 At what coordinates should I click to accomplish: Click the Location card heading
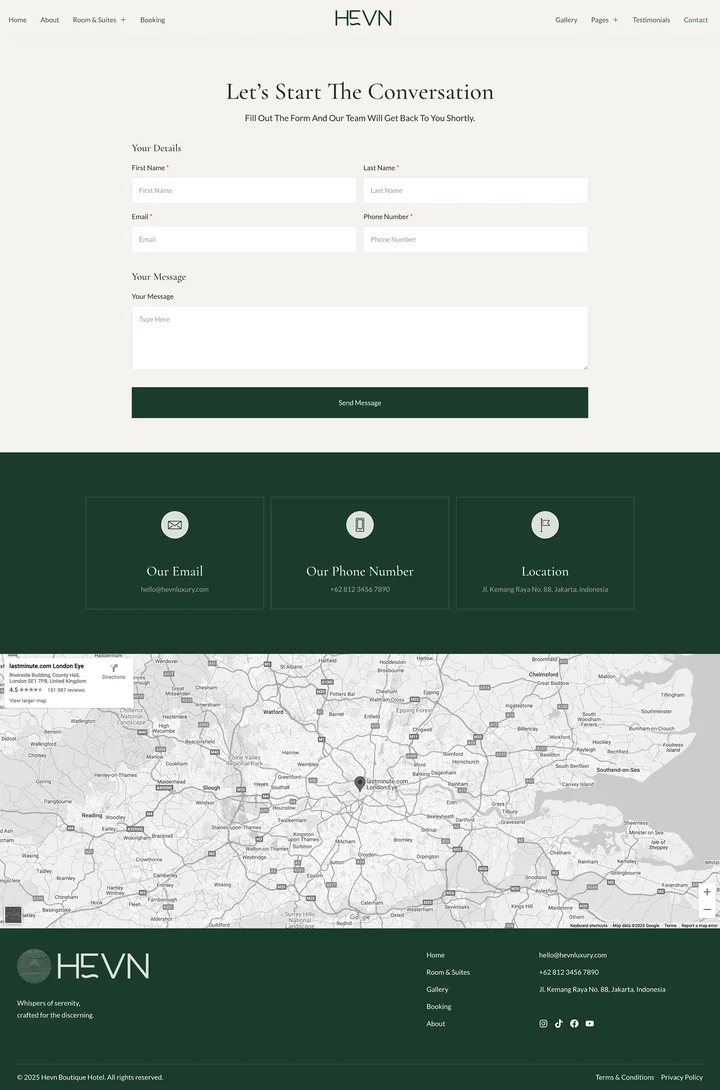[545, 571]
